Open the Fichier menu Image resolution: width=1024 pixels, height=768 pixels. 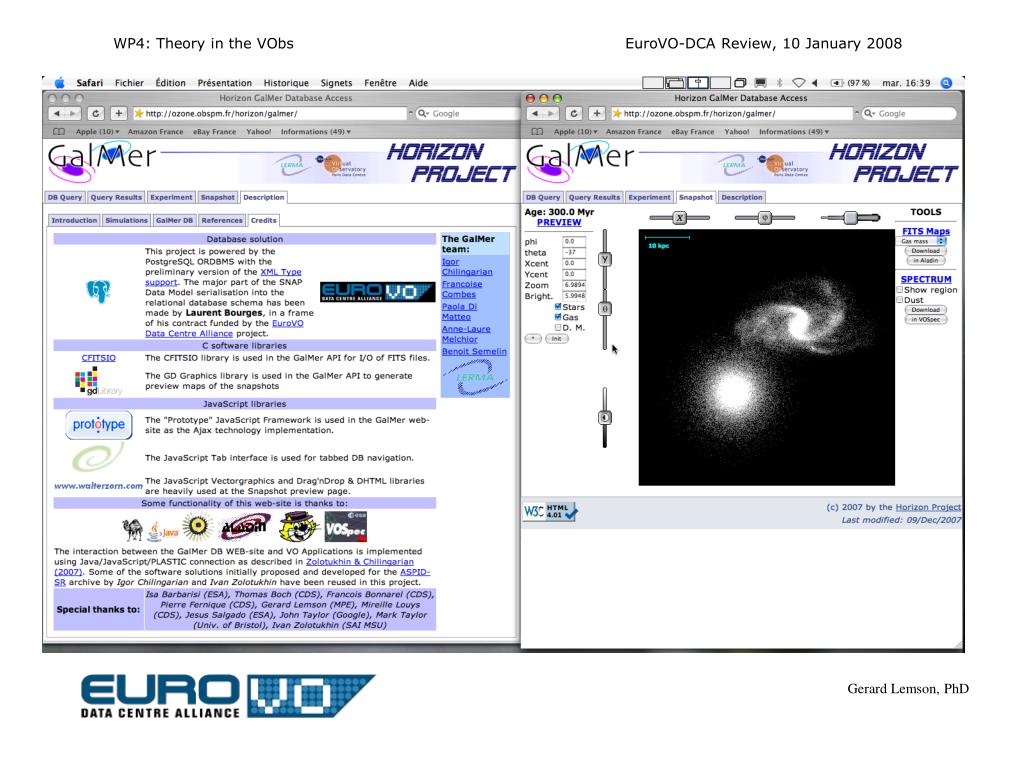[x=129, y=83]
